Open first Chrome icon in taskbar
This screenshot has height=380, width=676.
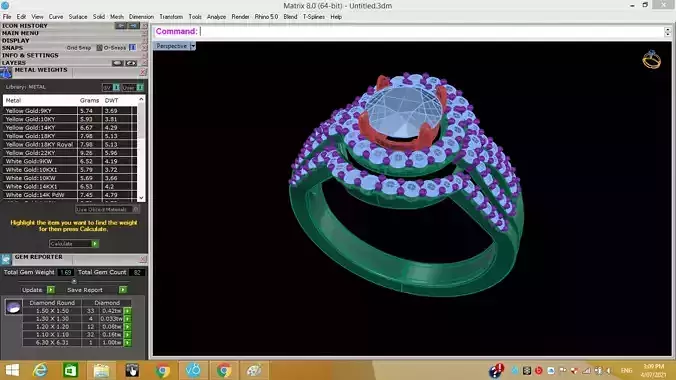(x=163, y=371)
